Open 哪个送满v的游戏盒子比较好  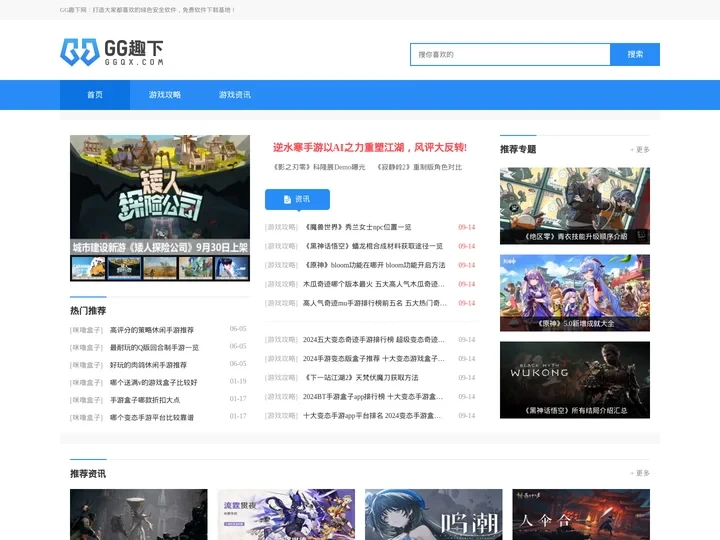click(153, 382)
